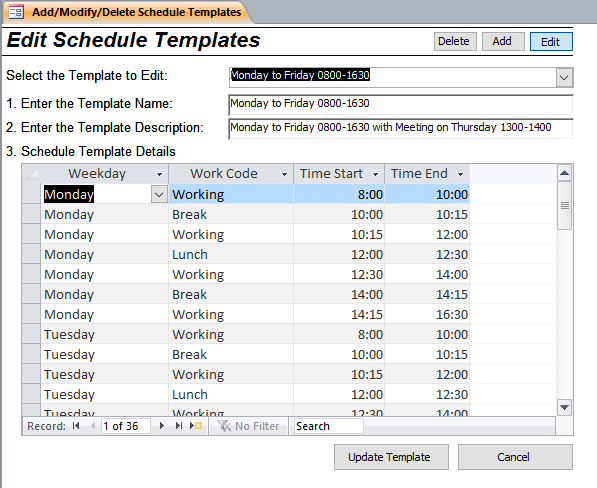Click Lunch cell in Monday row
Viewport: 597px width, 488px height.
click(x=231, y=255)
